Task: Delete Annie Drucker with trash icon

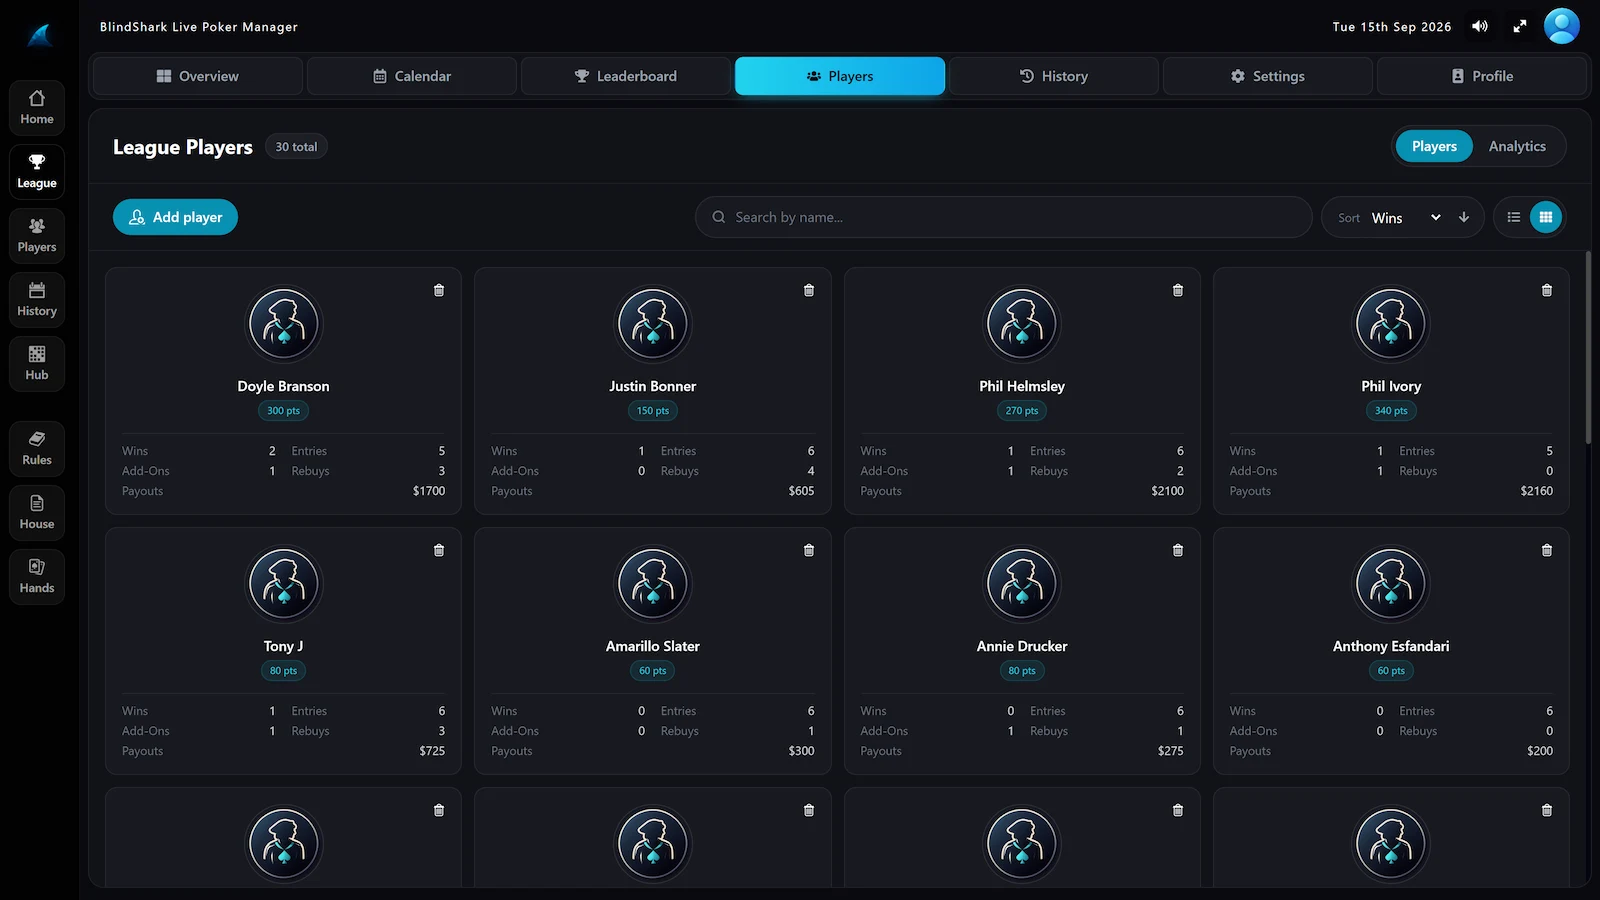Action: [1178, 550]
